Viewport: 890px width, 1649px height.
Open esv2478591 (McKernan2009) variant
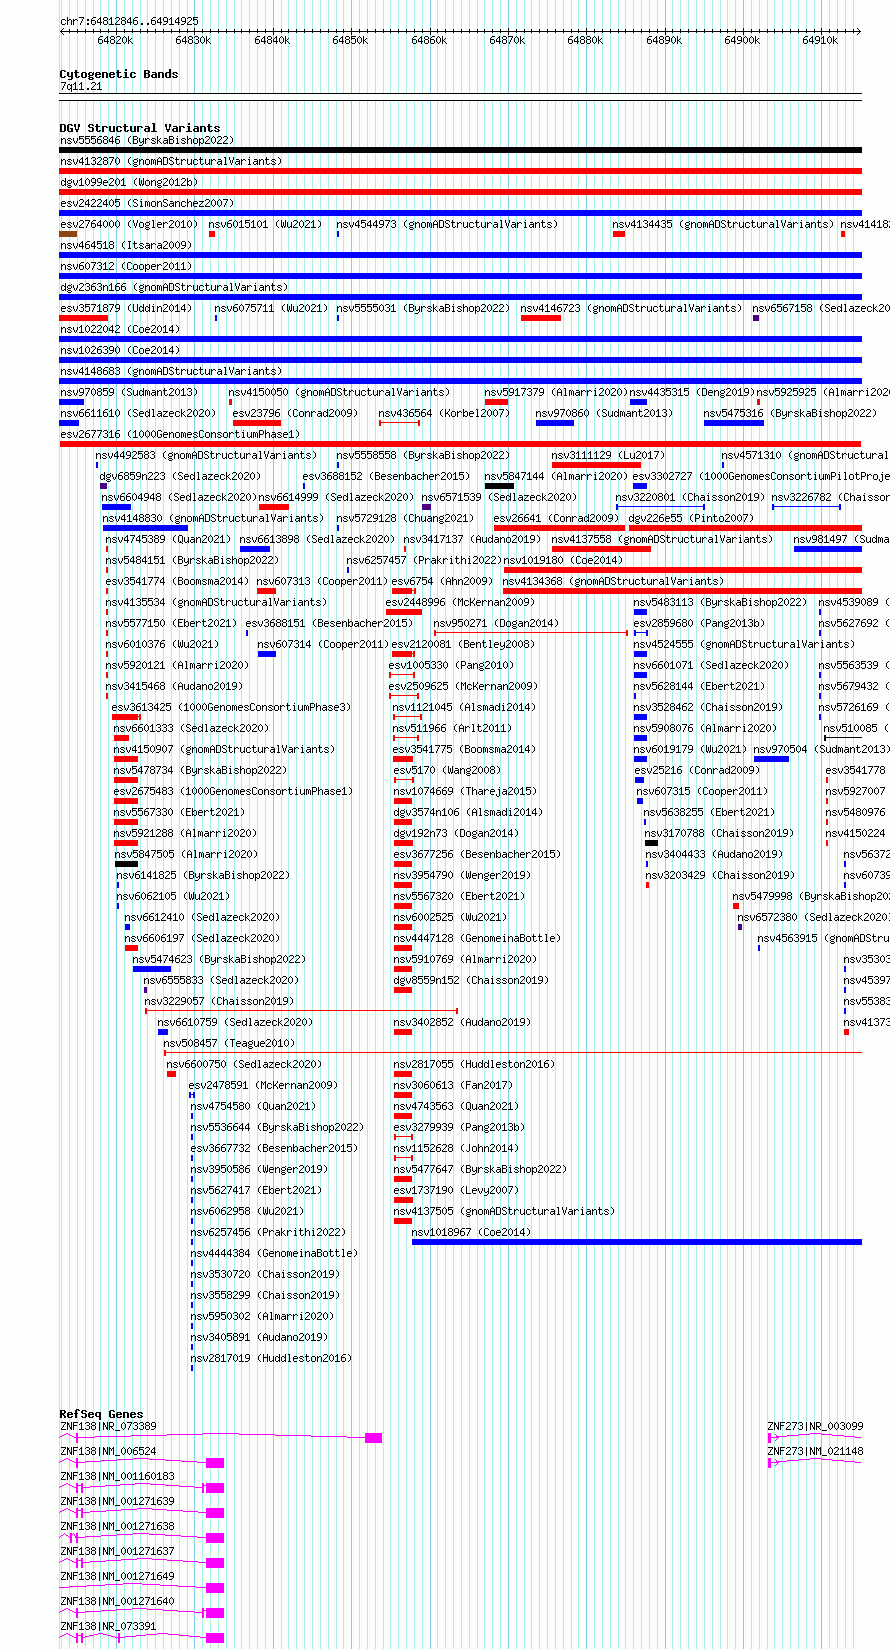coord(263,1085)
